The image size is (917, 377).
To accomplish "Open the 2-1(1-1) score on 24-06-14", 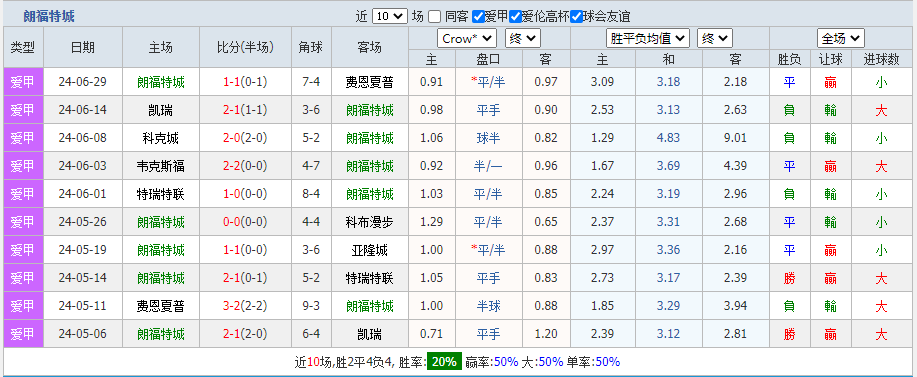I will click(x=245, y=110).
